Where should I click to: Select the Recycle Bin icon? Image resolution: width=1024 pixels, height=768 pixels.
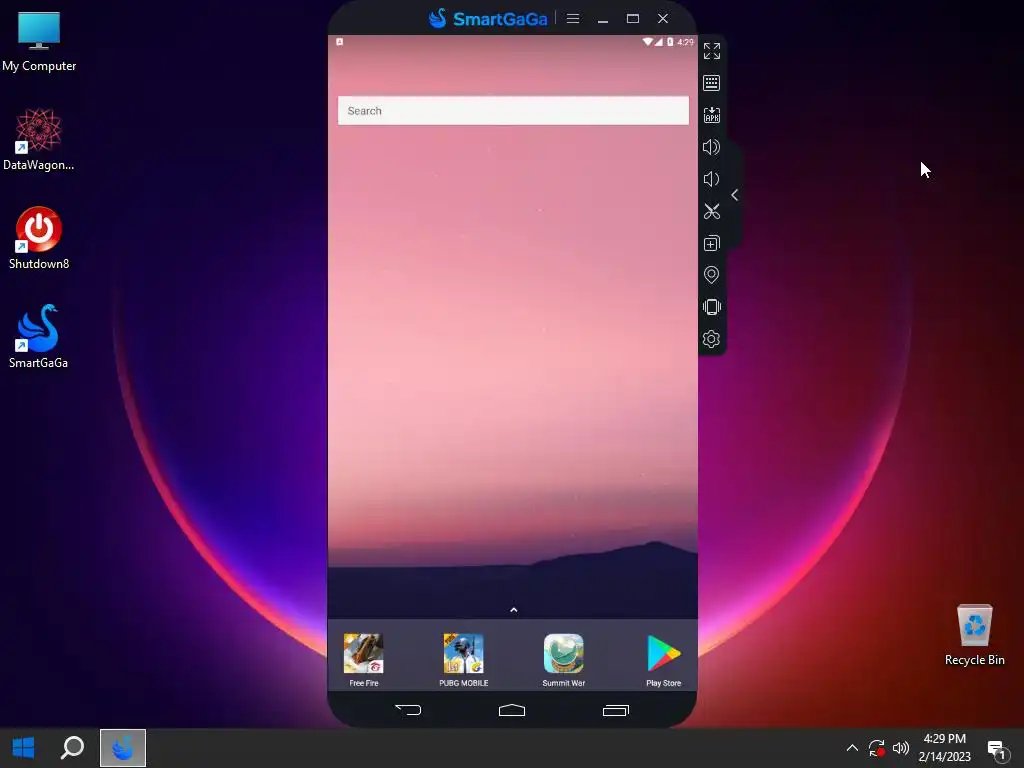[974, 635]
